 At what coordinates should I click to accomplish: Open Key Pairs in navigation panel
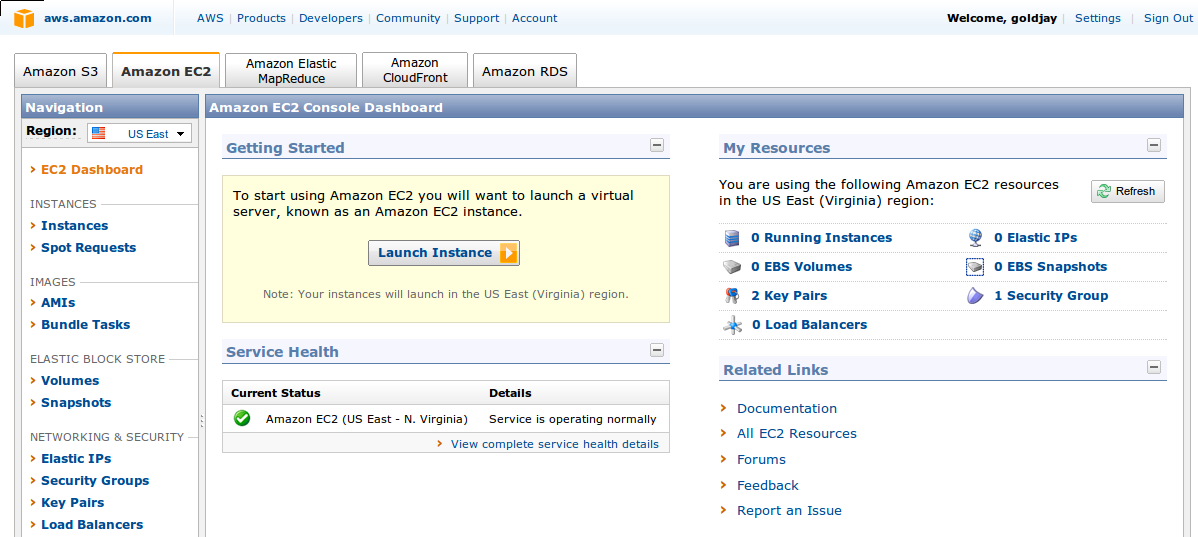pos(73,503)
